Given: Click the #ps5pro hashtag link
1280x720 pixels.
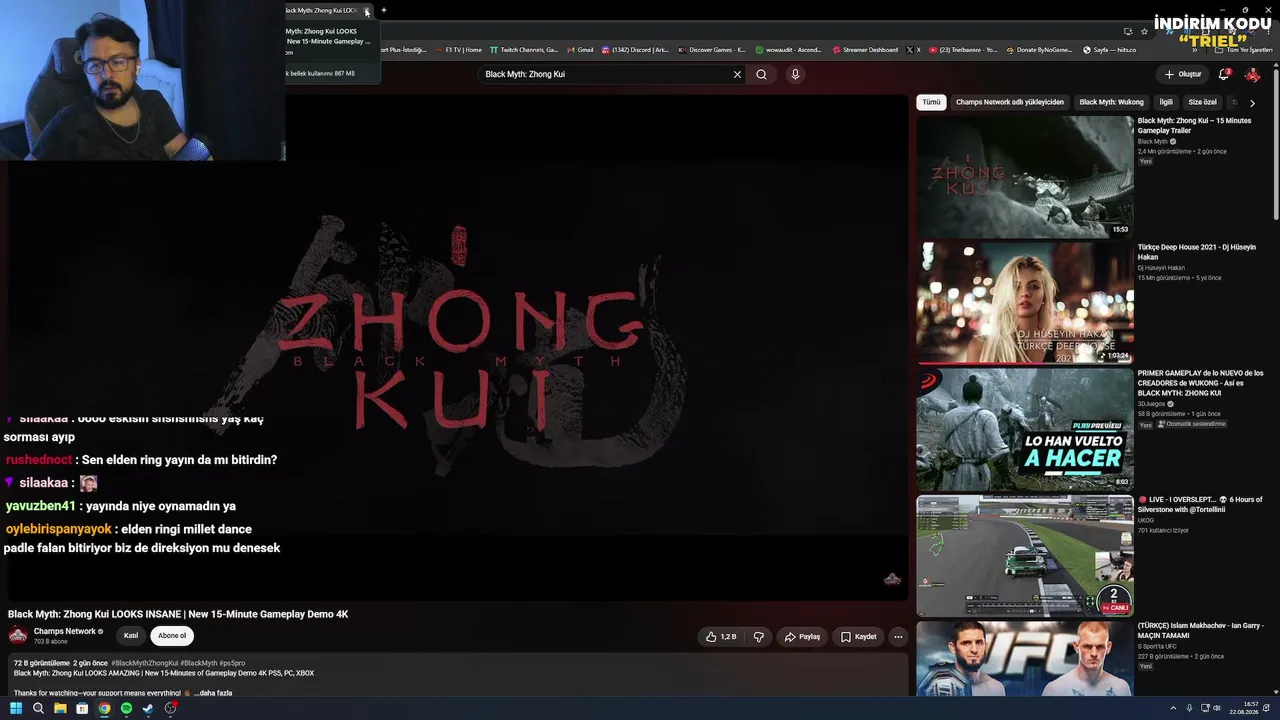Looking at the screenshot, I should [232, 663].
